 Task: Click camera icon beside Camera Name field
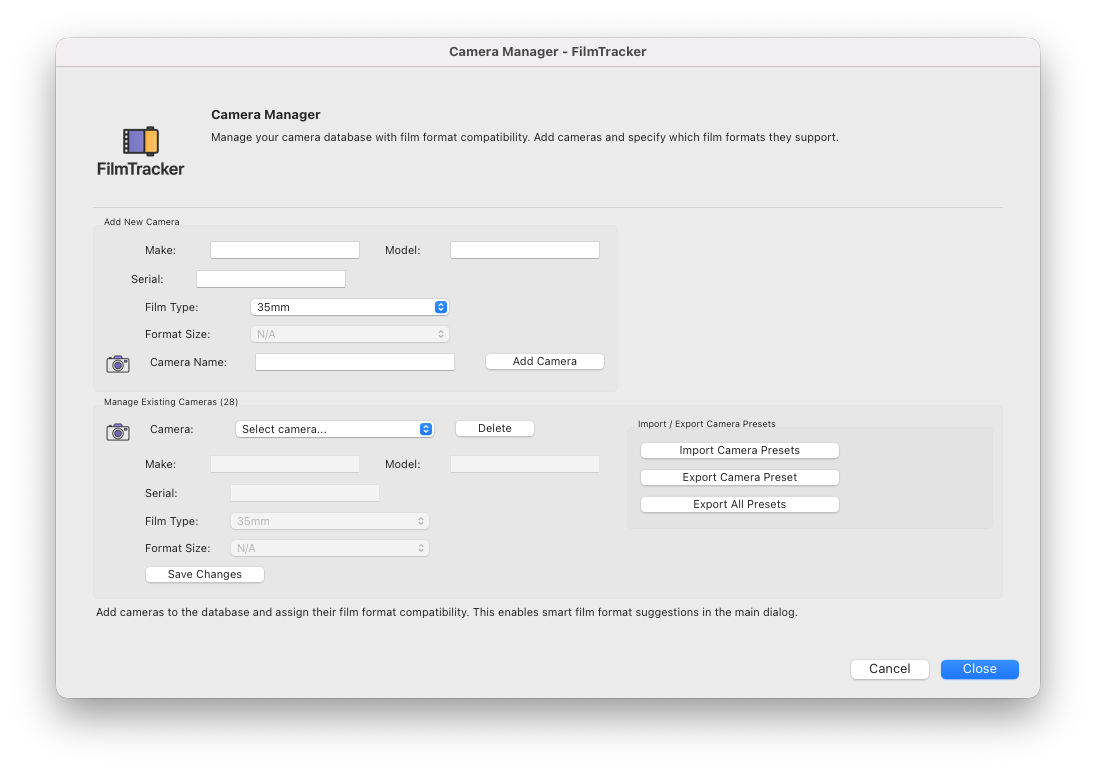click(x=118, y=363)
